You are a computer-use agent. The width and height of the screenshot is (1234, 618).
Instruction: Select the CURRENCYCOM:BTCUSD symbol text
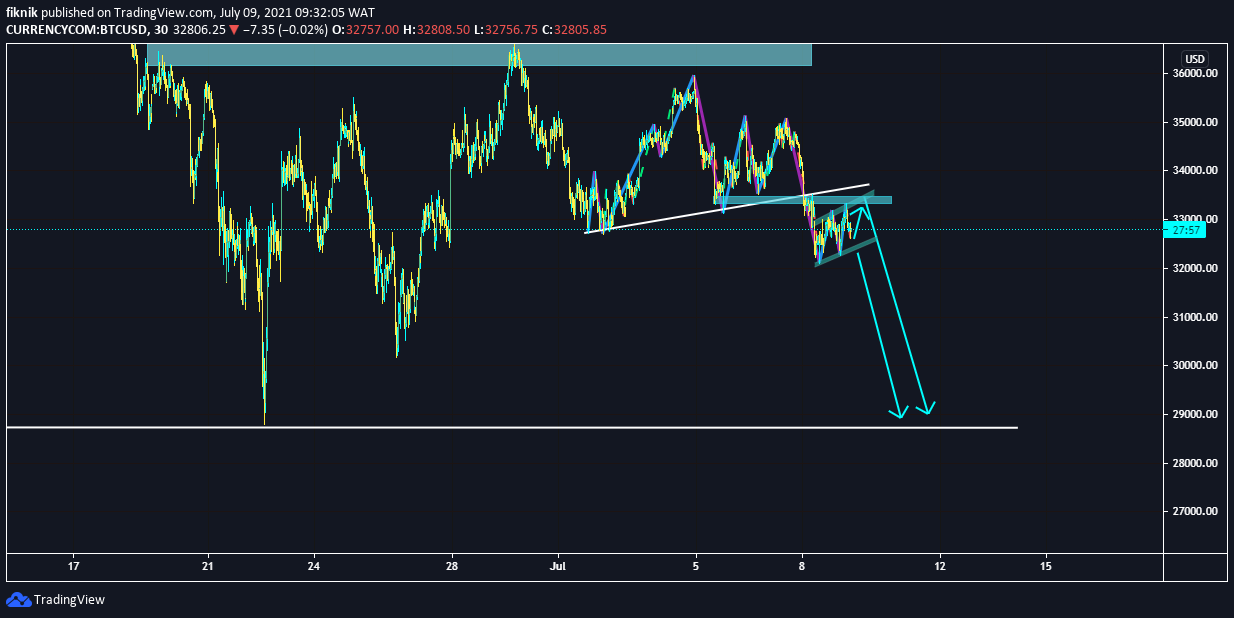pyautogui.click(x=77, y=30)
